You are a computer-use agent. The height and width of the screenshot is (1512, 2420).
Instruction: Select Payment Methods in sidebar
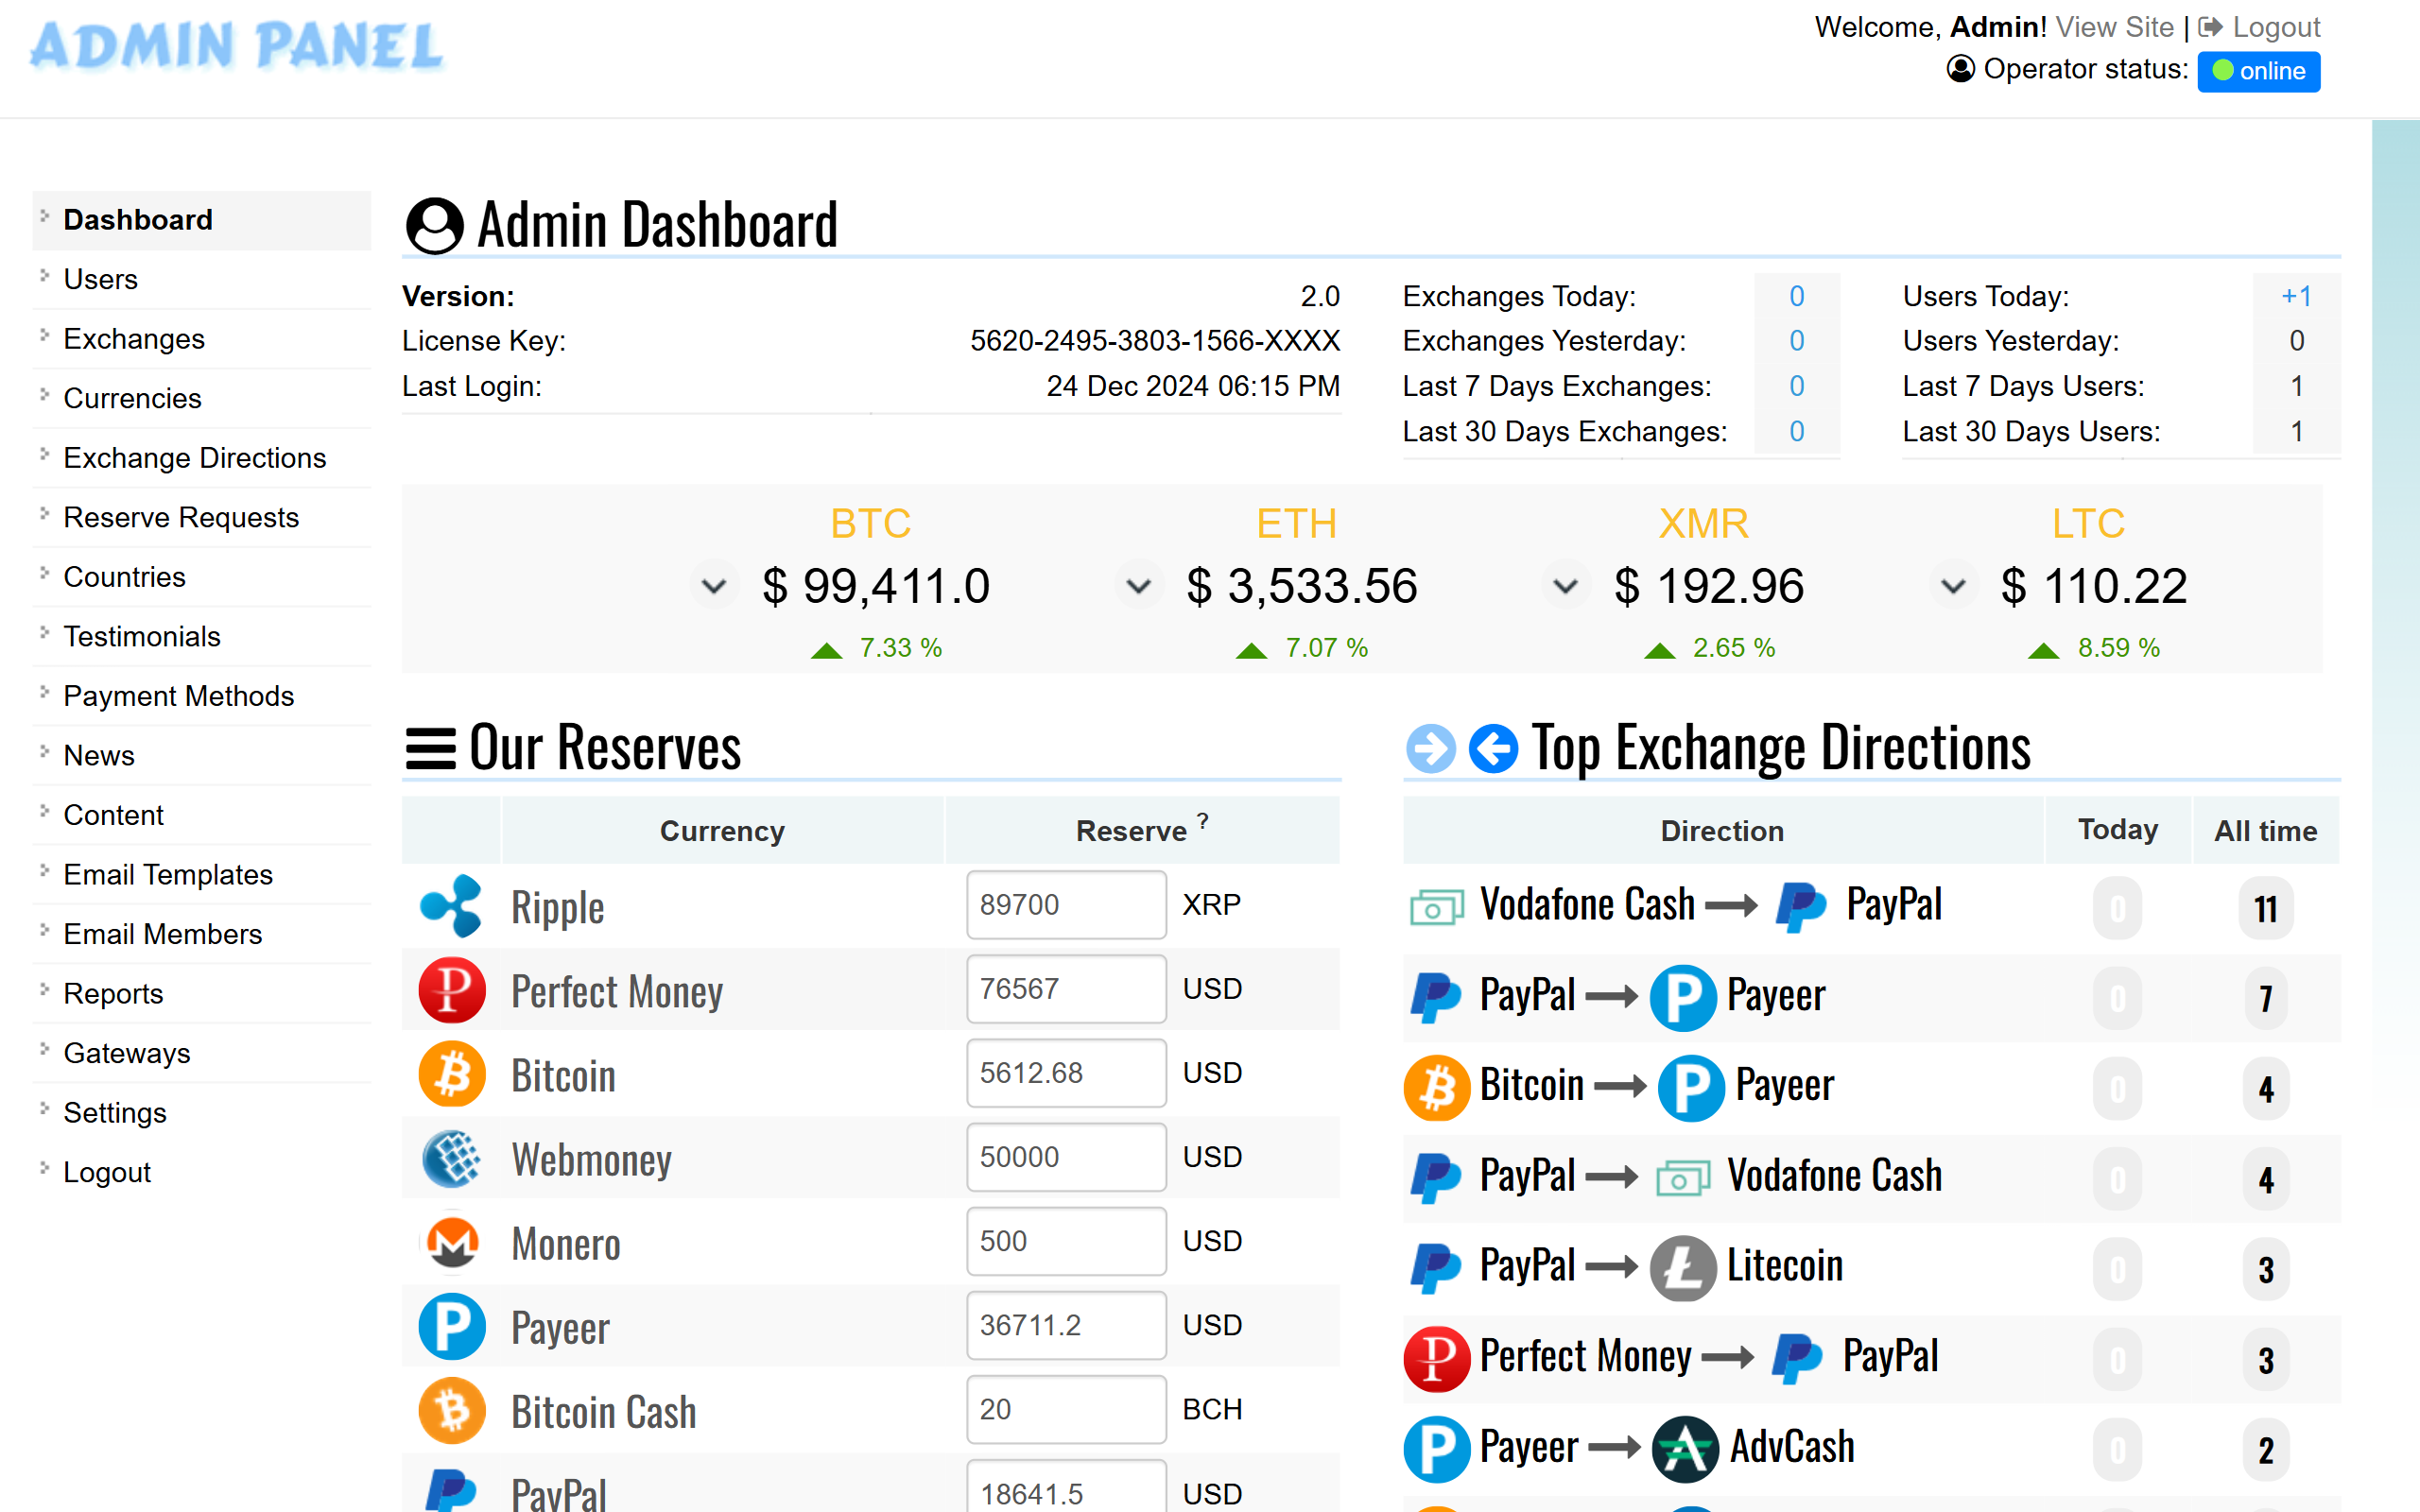201,696
